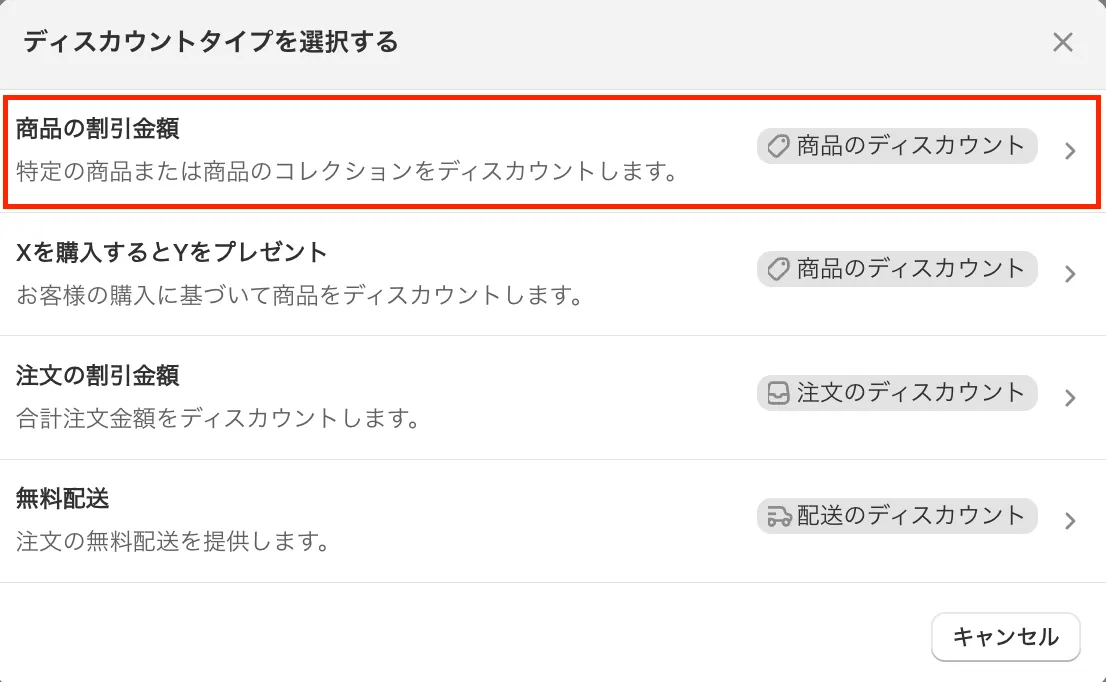Select the 商品の割引金額 discount type
The height and width of the screenshot is (682, 1106).
98,129
